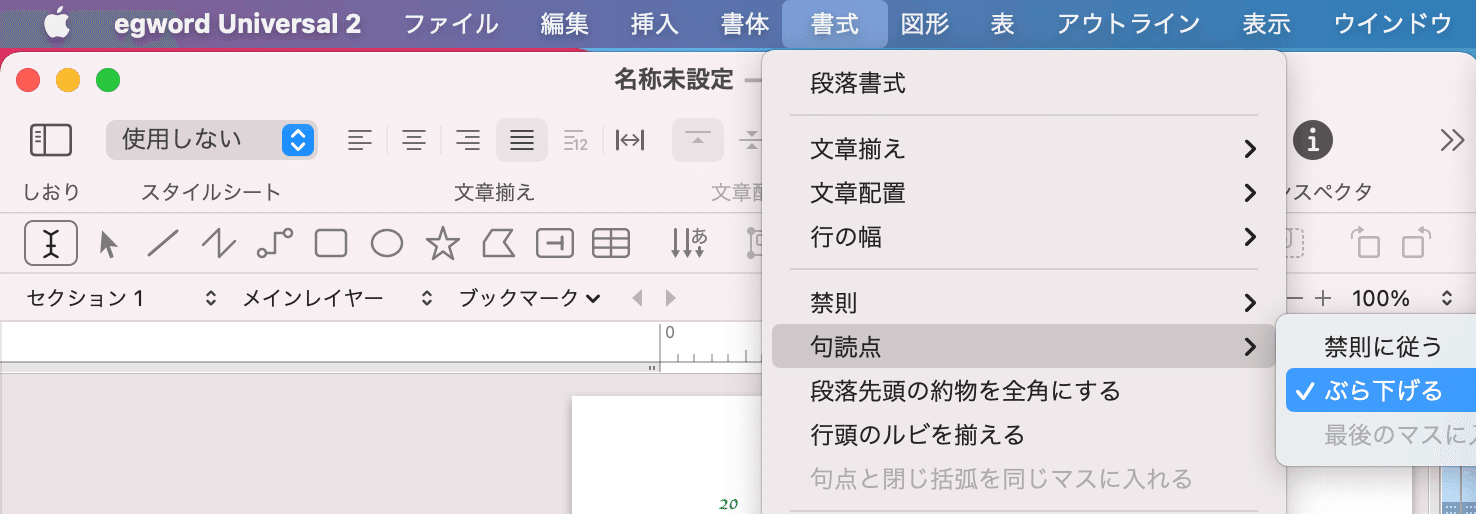Screen dimensions: 1476x514
Task: Align text left
Action: [x=360, y=140]
